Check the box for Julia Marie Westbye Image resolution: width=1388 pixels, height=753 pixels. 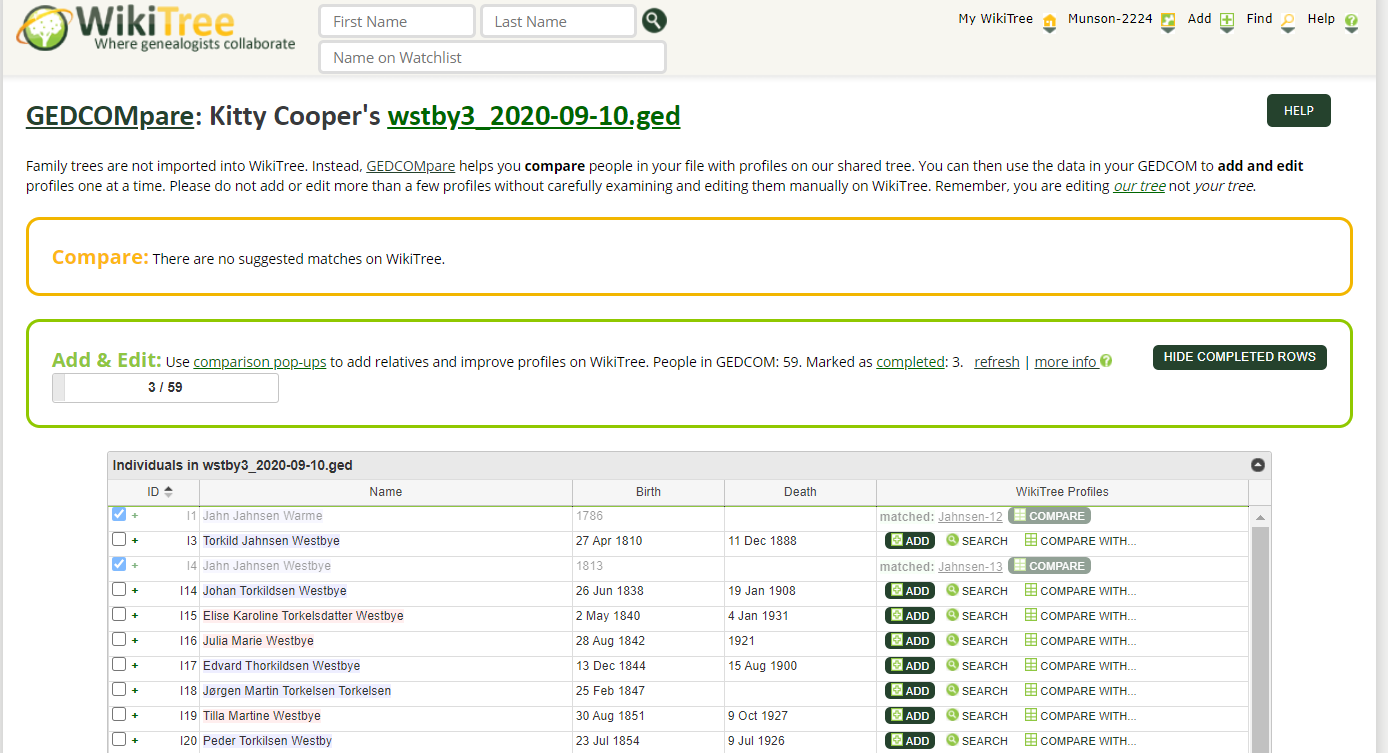119,640
